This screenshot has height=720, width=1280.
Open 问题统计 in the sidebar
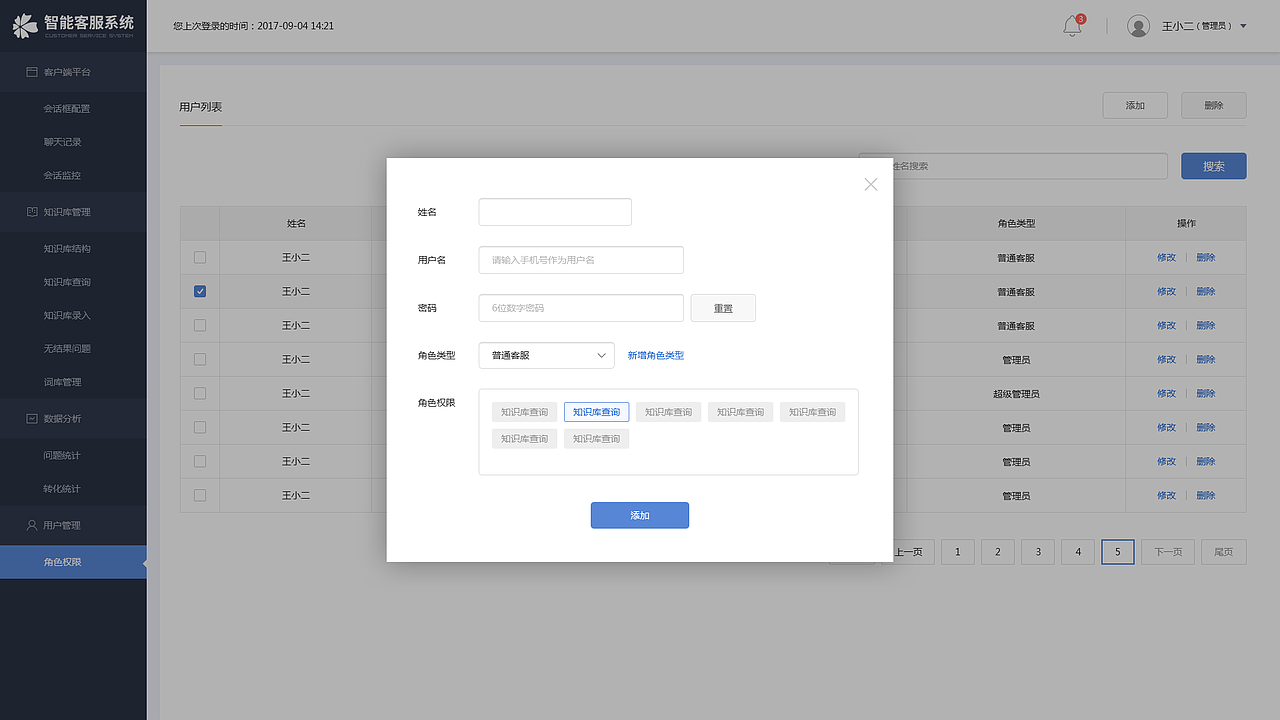(x=62, y=455)
